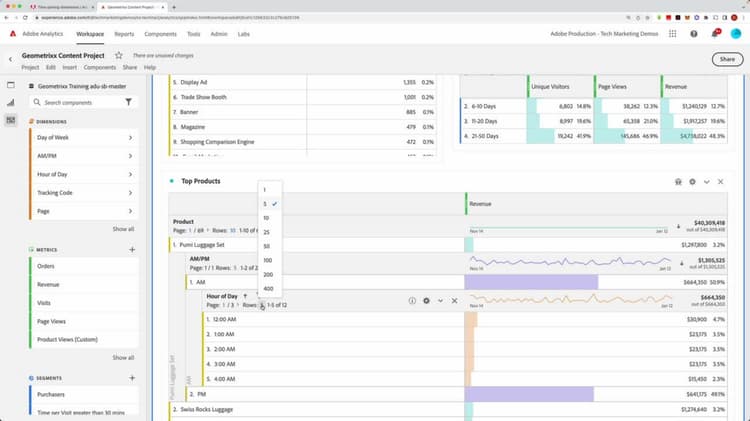Open the Reports top navigation item

[x=124, y=34]
